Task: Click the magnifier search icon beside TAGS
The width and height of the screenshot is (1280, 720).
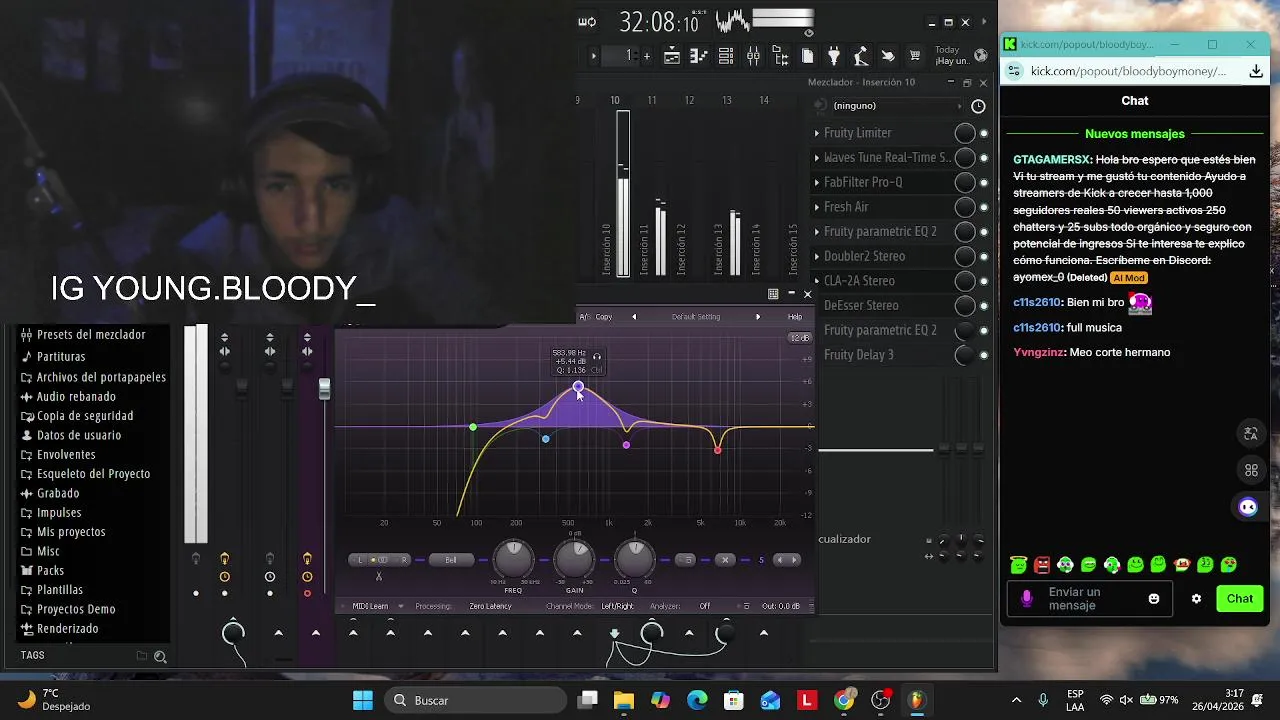Action: click(160, 657)
